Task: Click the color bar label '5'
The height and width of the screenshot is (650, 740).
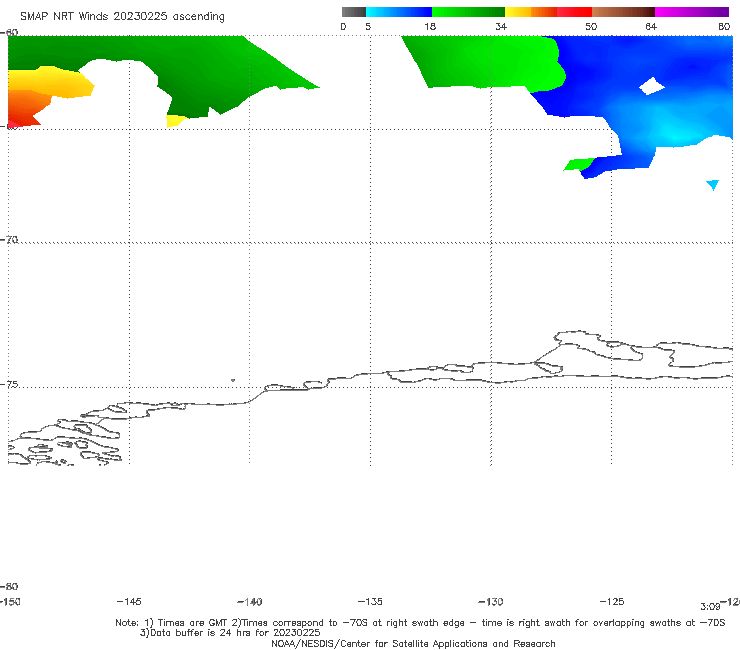Action: (x=368, y=27)
